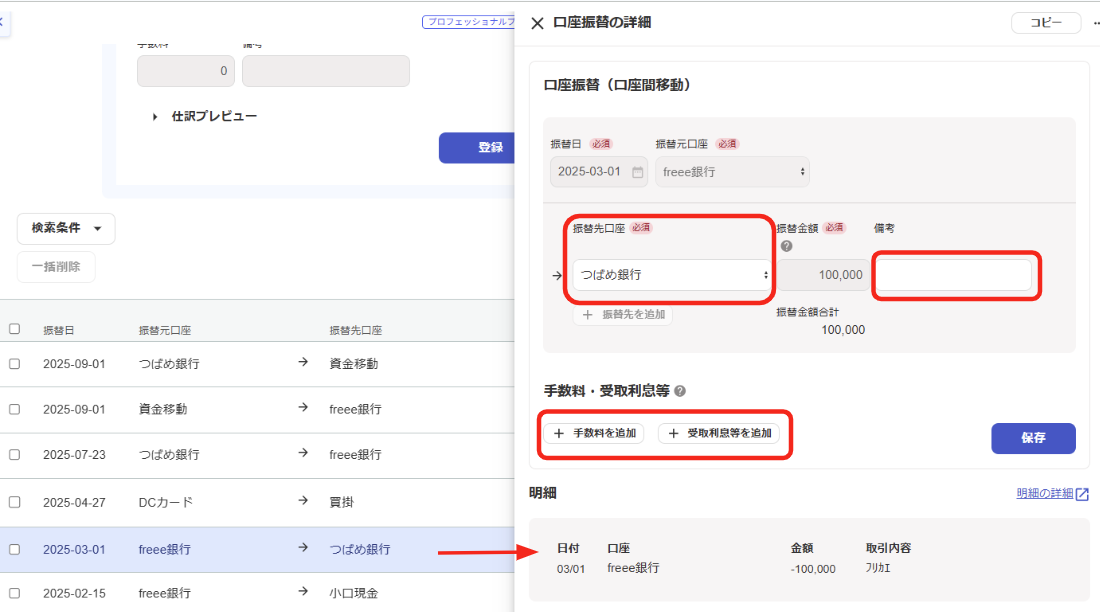Check the 2025-09-01 つばめ銀行 row checkbox
1100x612 pixels.
[14, 364]
